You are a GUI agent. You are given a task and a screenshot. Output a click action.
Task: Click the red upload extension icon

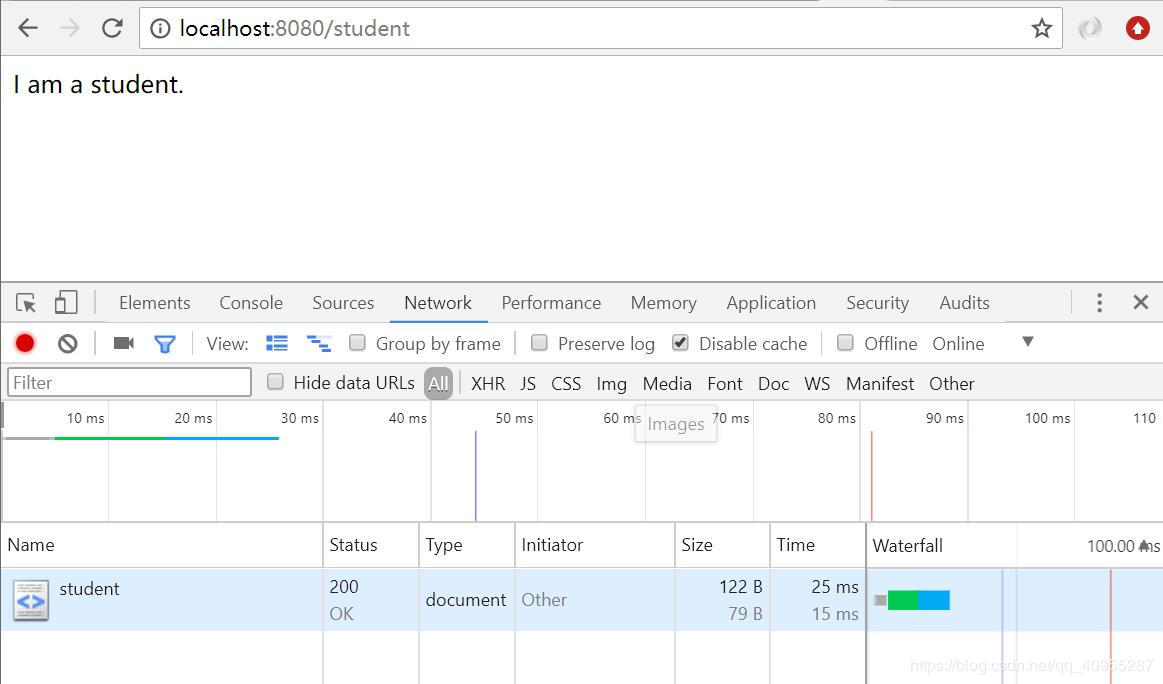pyautogui.click(x=1137, y=28)
